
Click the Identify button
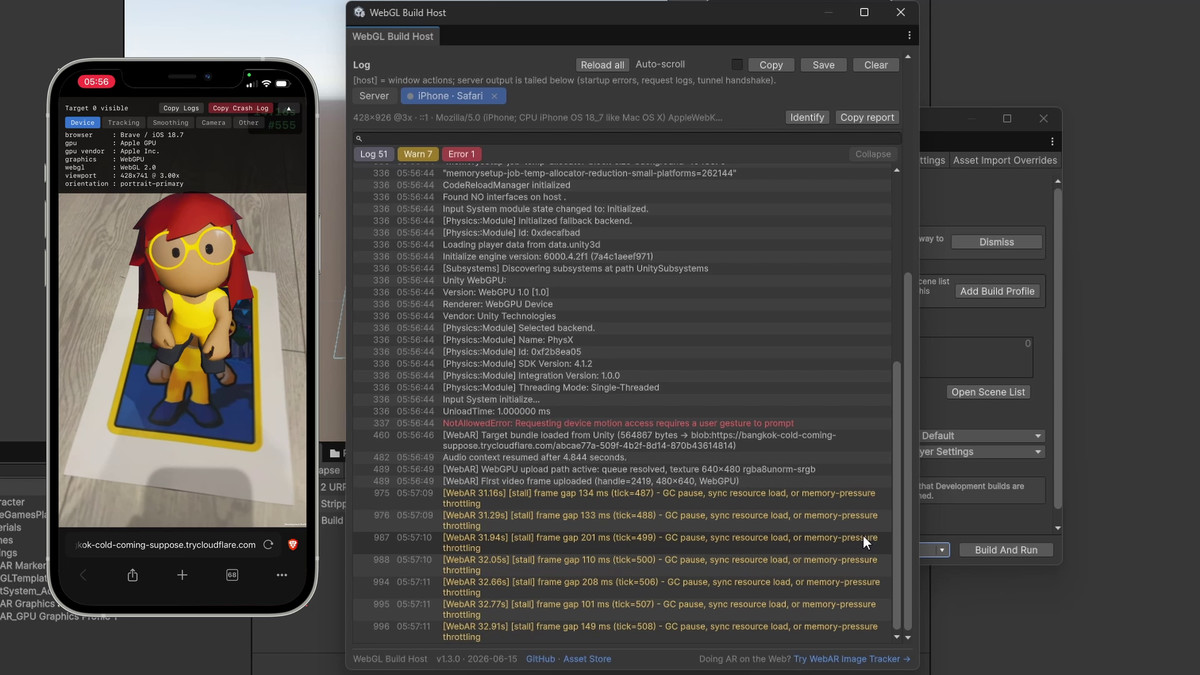807,117
